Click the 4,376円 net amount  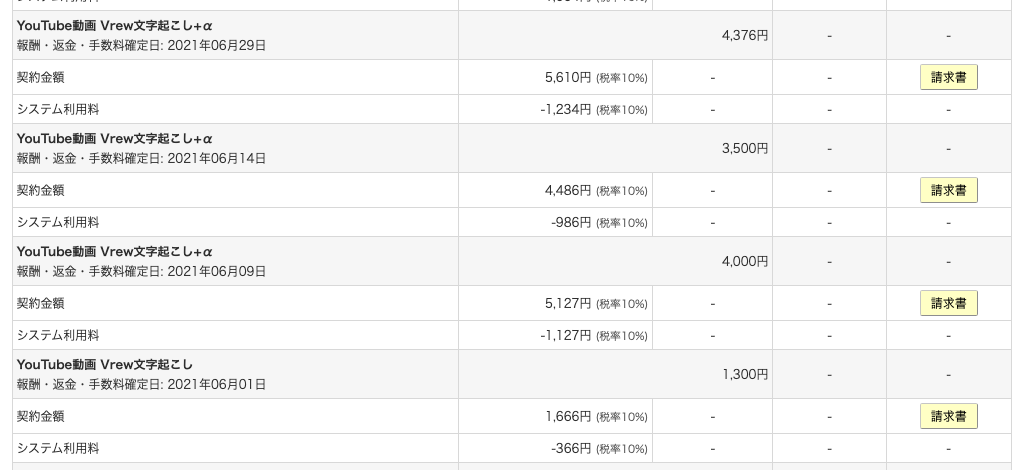tap(744, 35)
